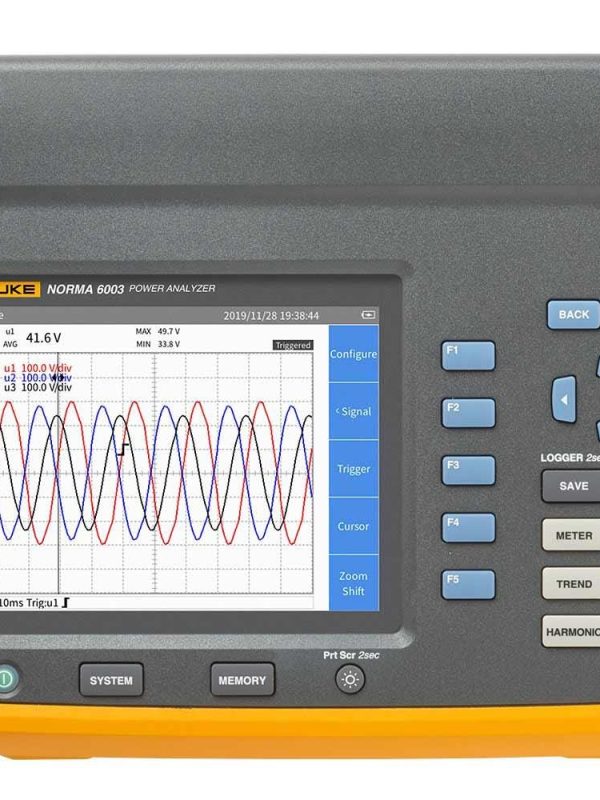The width and height of the screenshot is (600, 800).
Task: Select the Zoom Shift softkey
Action: (x=354, y=583)
